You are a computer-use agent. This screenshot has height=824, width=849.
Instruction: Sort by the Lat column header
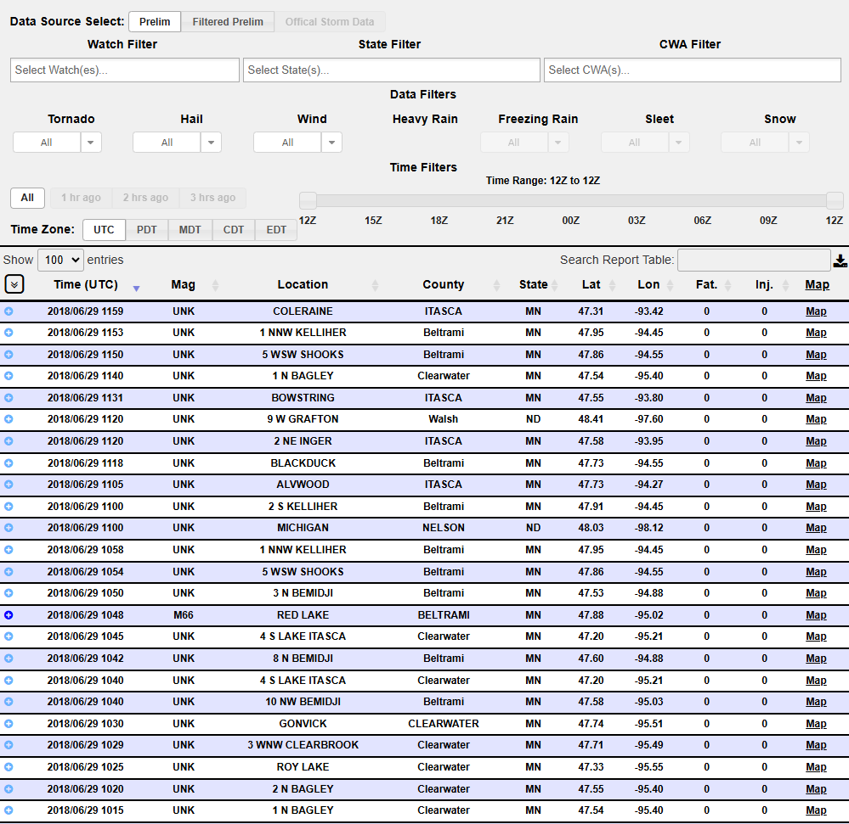click(x=591, y=285)
